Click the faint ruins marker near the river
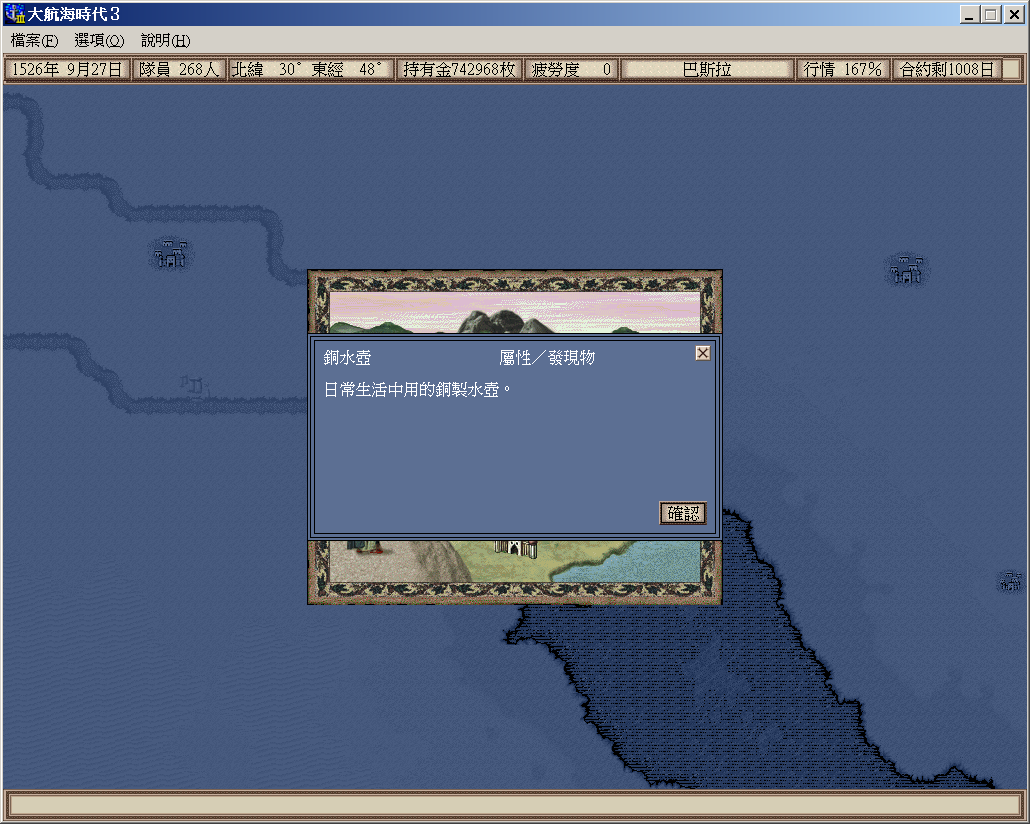The height and width of the screenshot is (824, 1030). (x=192, y=382)
